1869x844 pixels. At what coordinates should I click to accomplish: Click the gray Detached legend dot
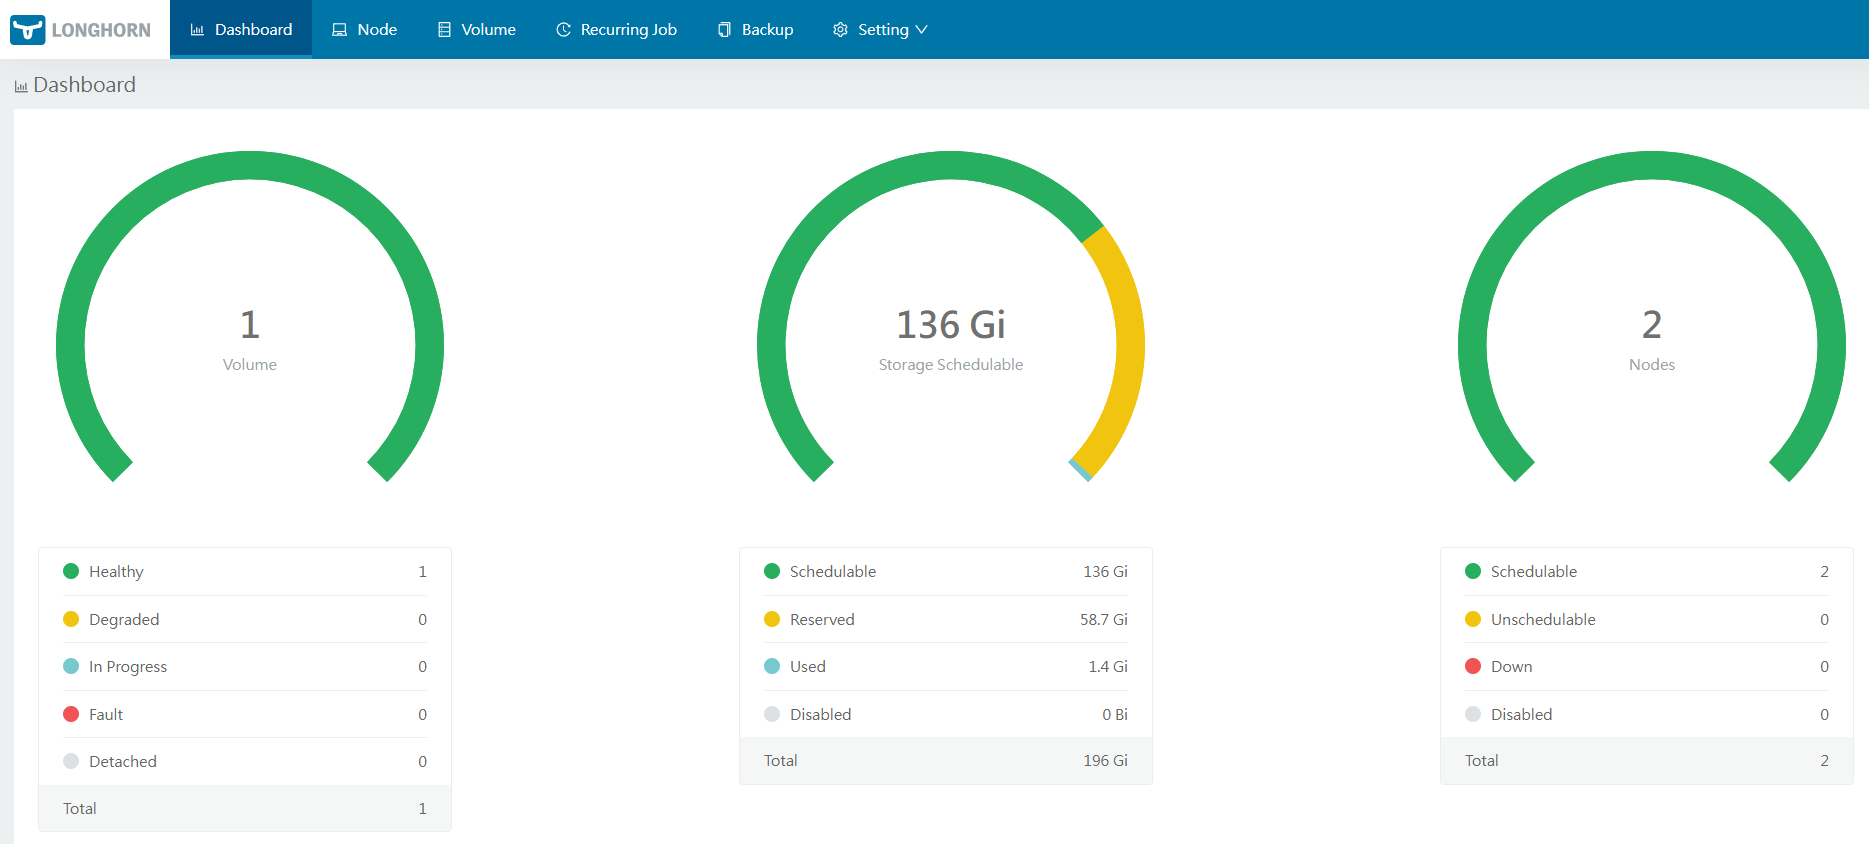pyautogui.click(x=71, y=761)
